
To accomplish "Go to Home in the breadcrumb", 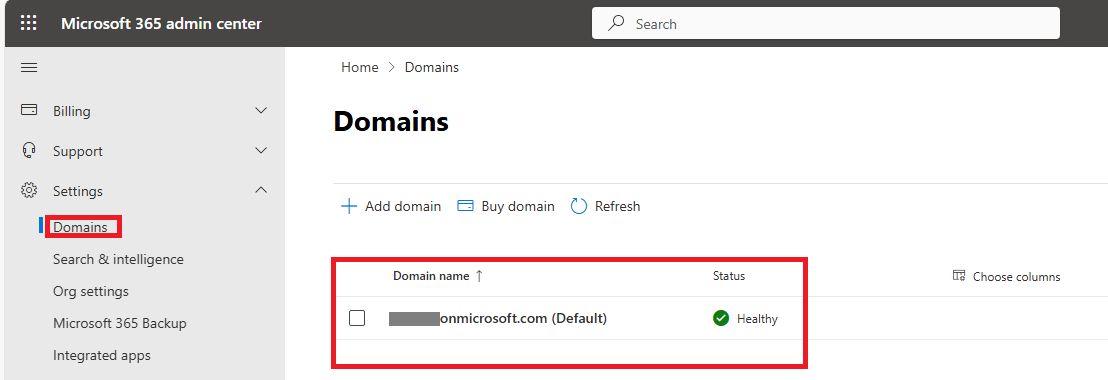I will (x=360, y=67).
